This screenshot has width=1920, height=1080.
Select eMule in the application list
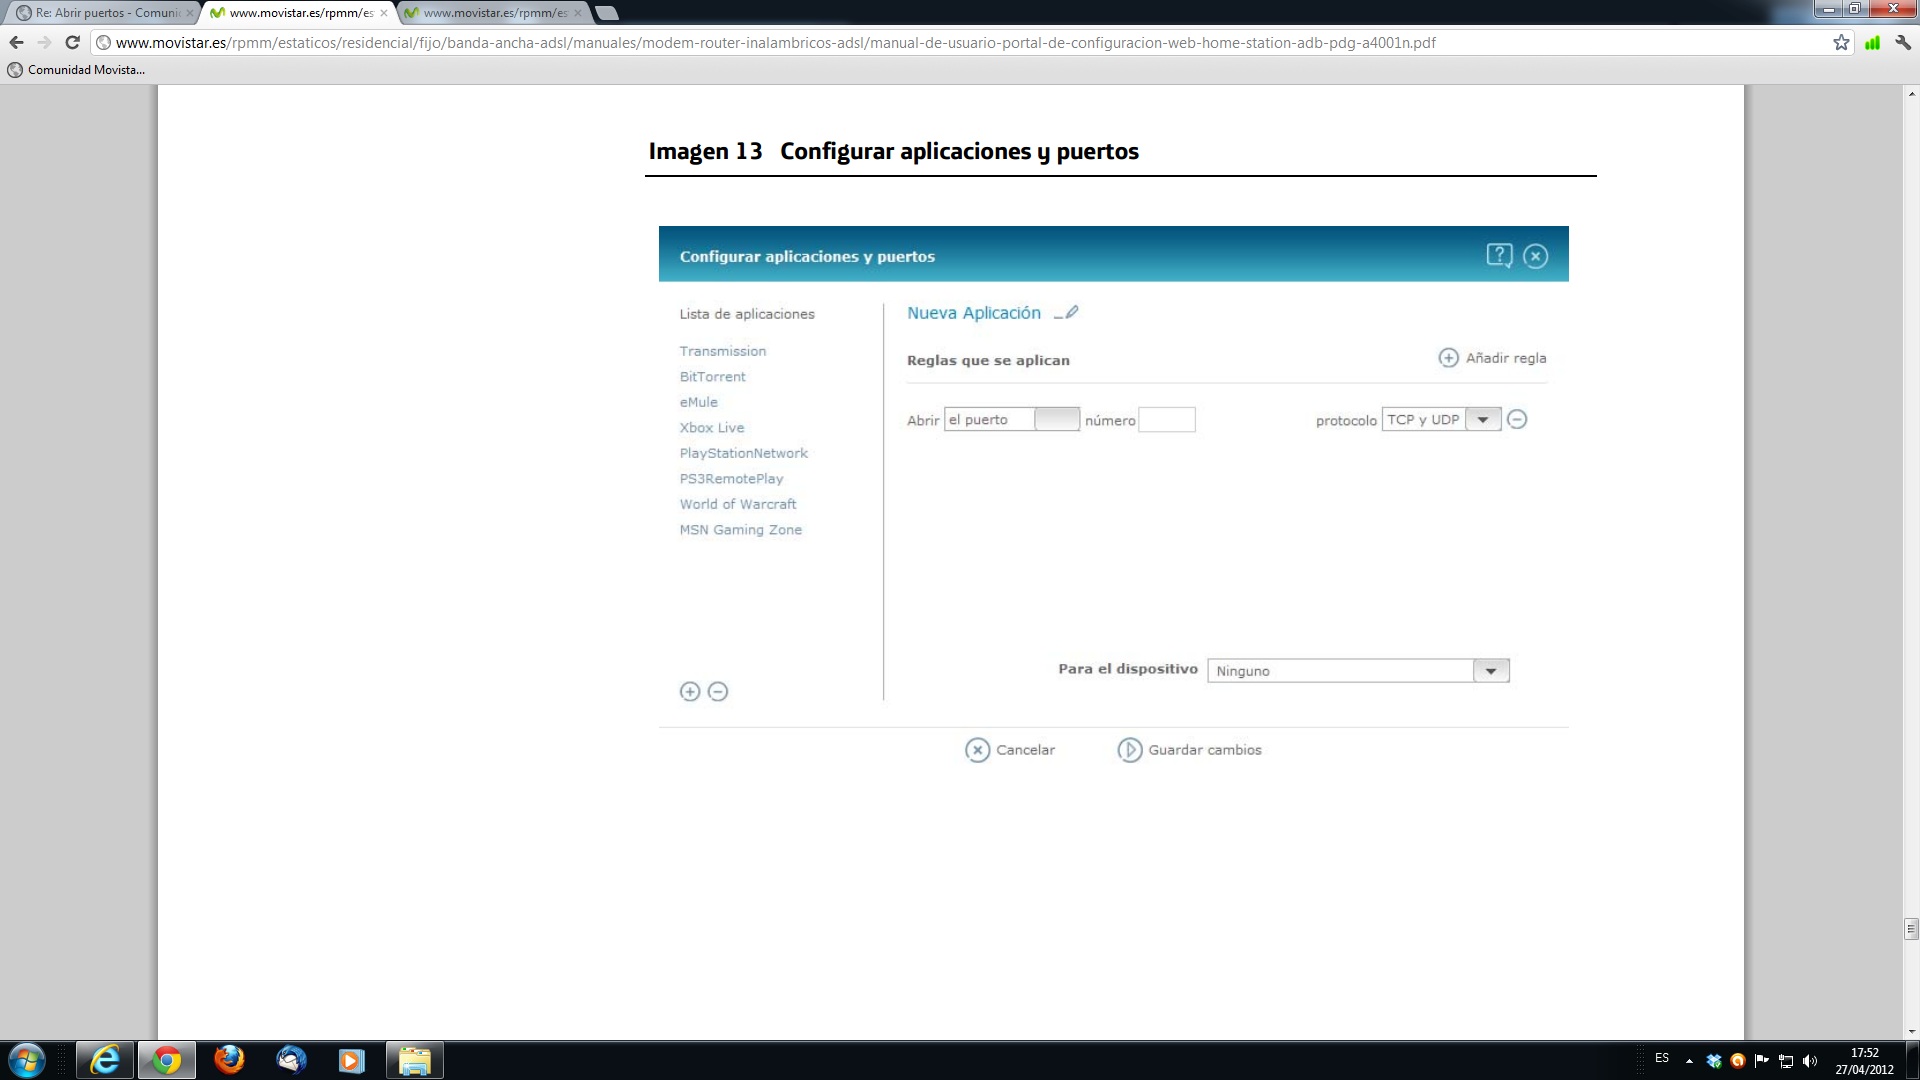coord(698,402)
